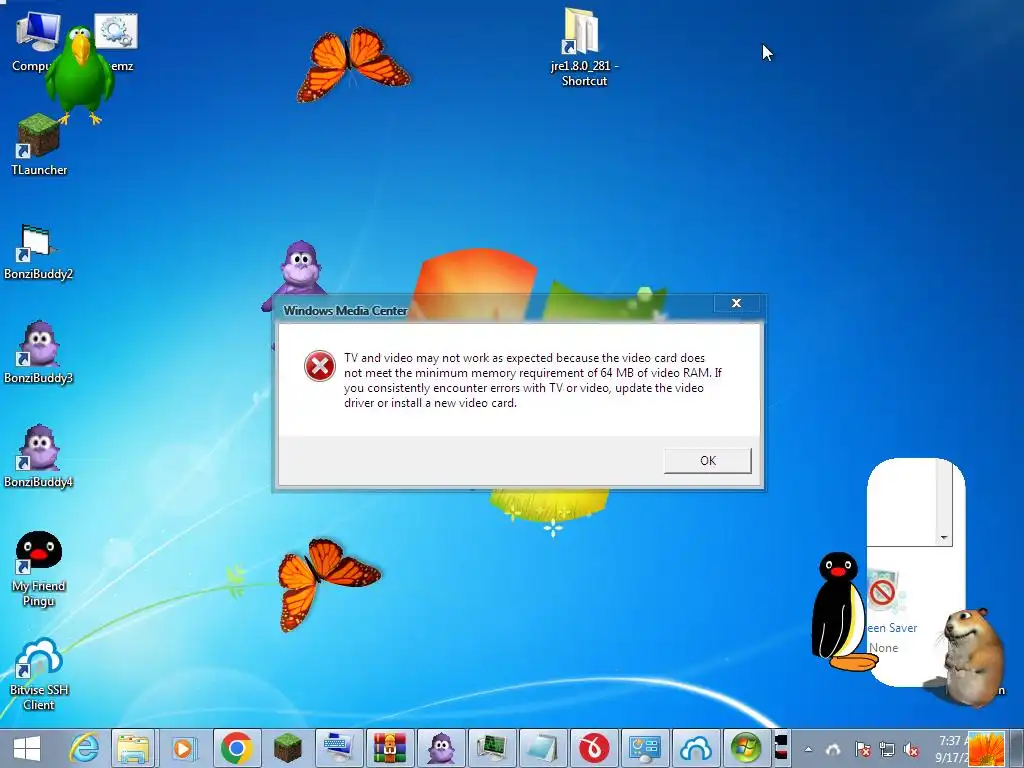Select the BonziBuddy3 desktop shortcut
This screenshot has height=768, width=1024.
[x=39, y=353]
